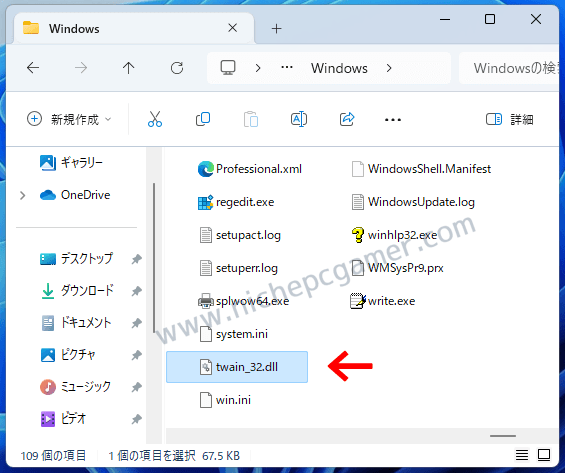This screenshot has width=565, height=473.
Task: Click the Copy icon in toolbar
Action: pos(203,119)
